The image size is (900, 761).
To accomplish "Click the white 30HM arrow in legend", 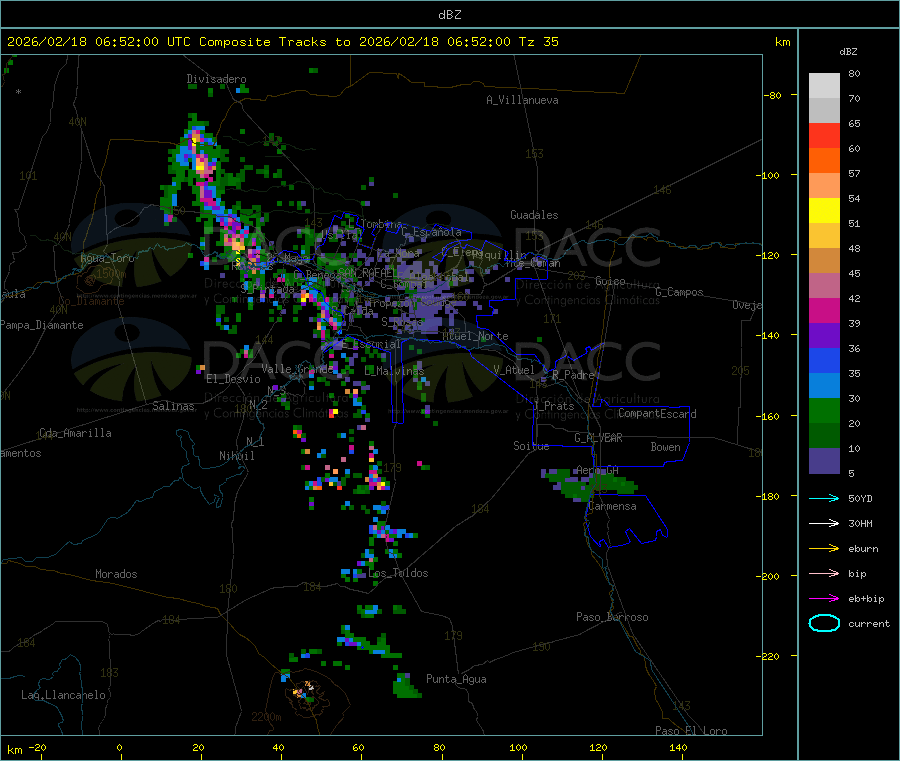I will coord(824,523).
